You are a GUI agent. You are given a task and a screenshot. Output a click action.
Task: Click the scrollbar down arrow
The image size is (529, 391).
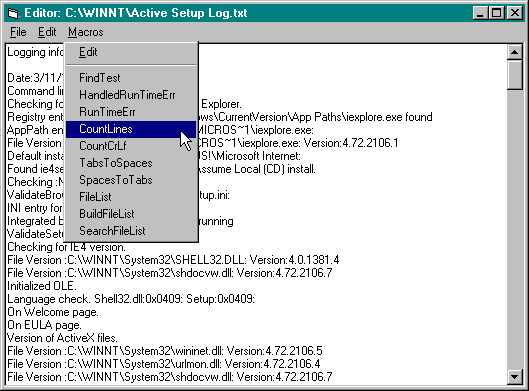514,377
